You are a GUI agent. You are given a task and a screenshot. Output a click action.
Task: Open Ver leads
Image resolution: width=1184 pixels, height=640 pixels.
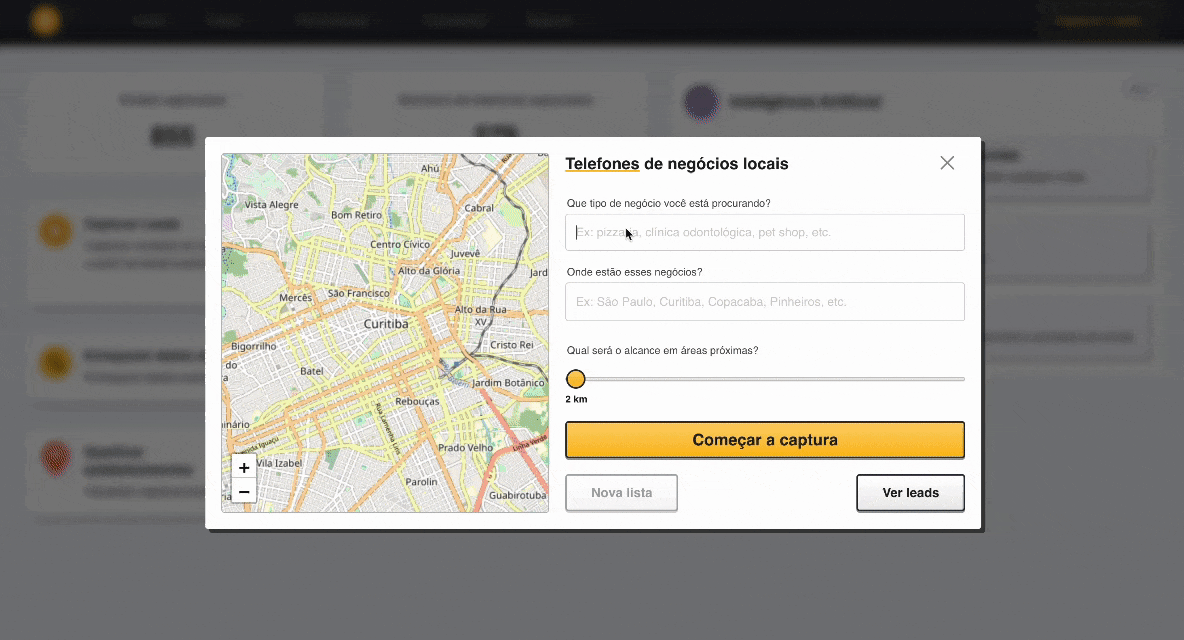tap(910, 493)
